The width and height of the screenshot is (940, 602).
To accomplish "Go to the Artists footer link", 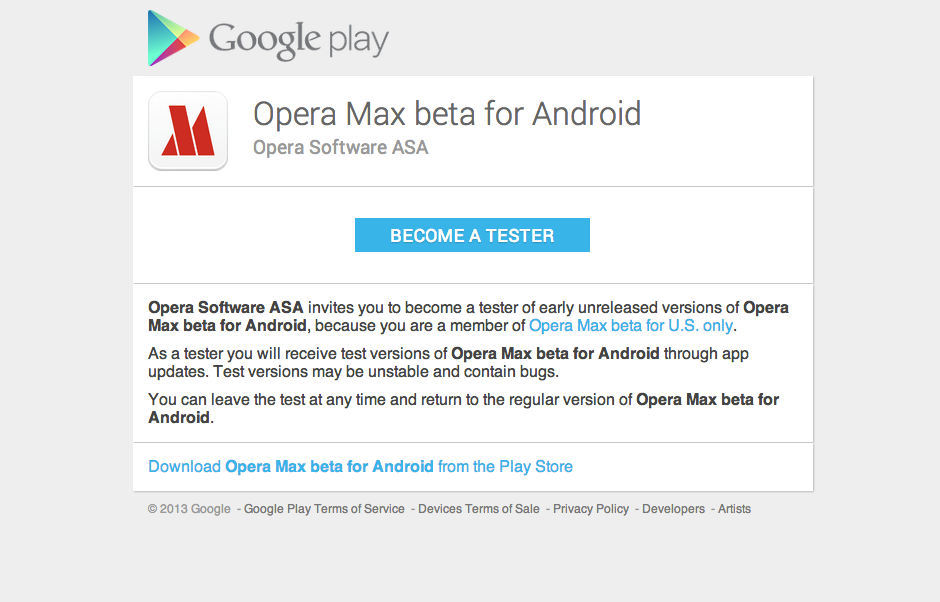I will 734,509.
